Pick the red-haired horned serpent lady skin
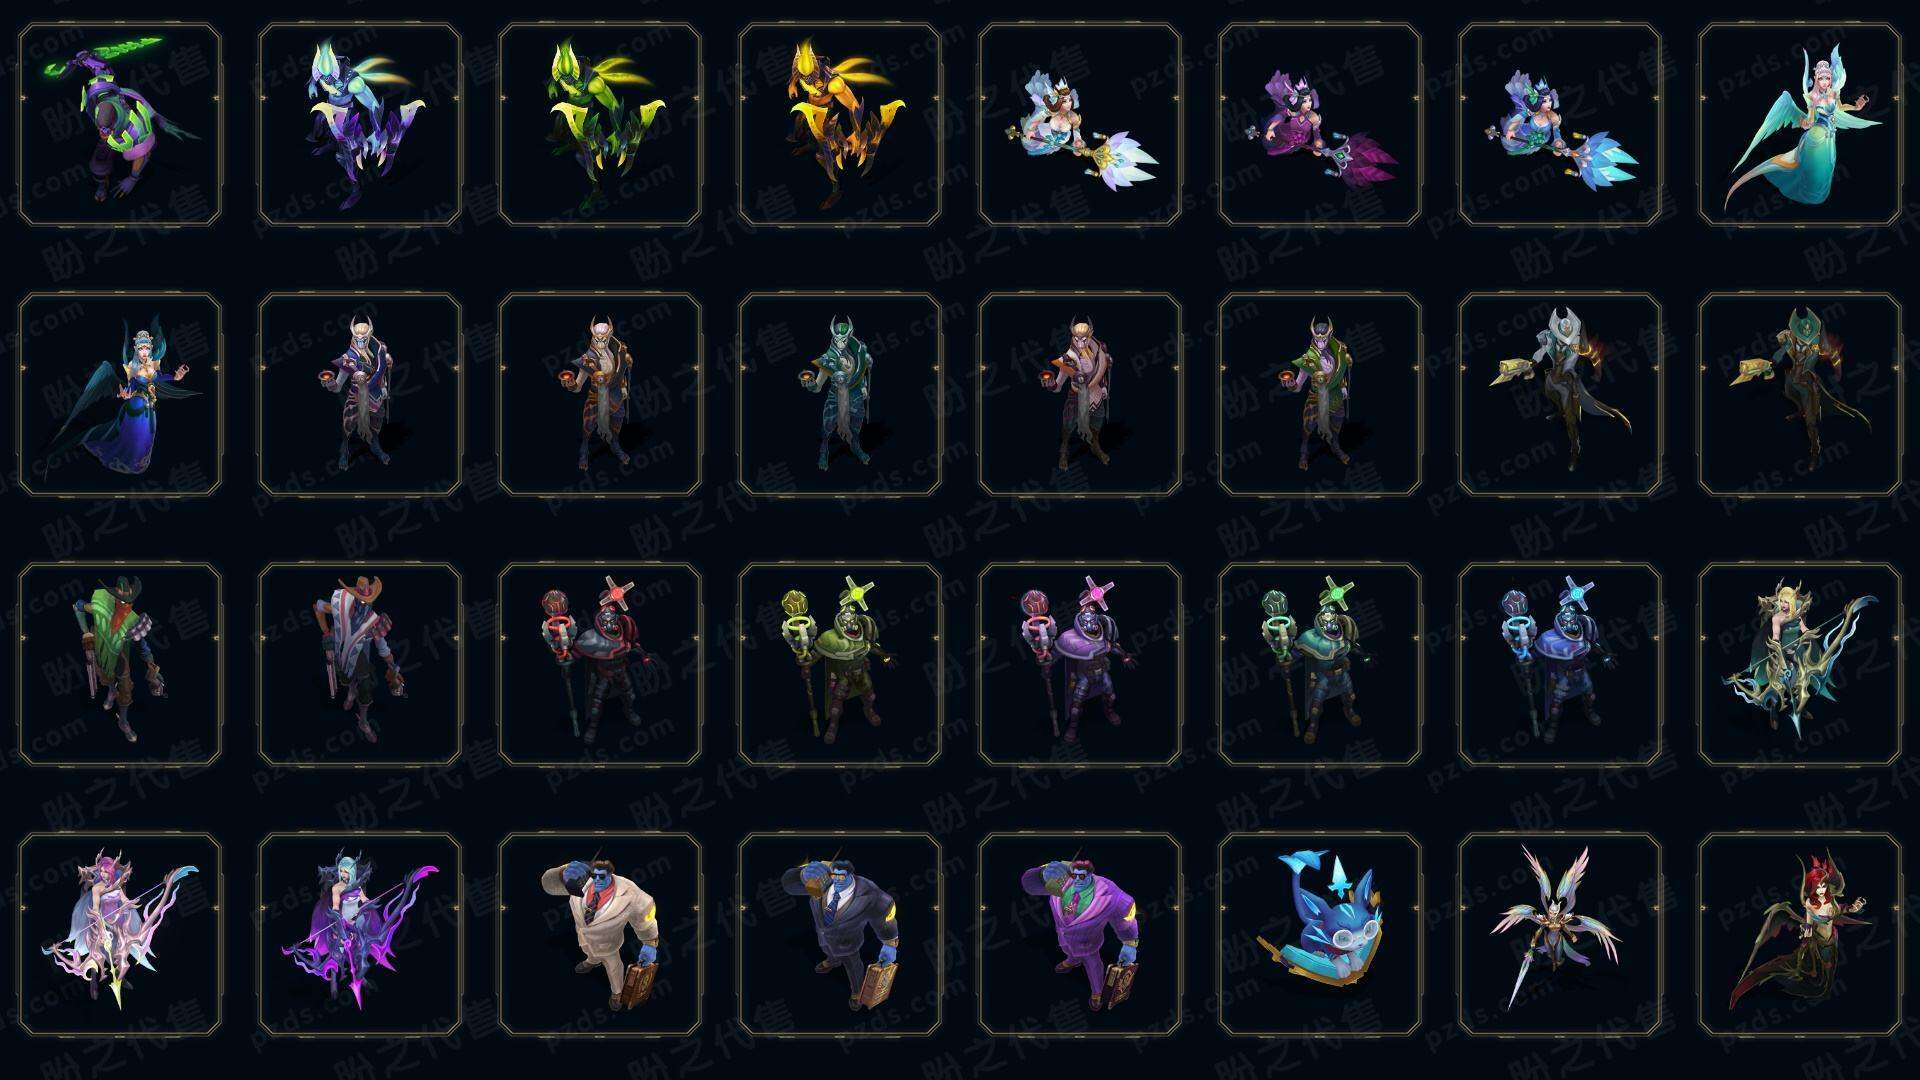This screenshot has height=1080, width=1920. pyautogui.click(x=1800, y=934)
